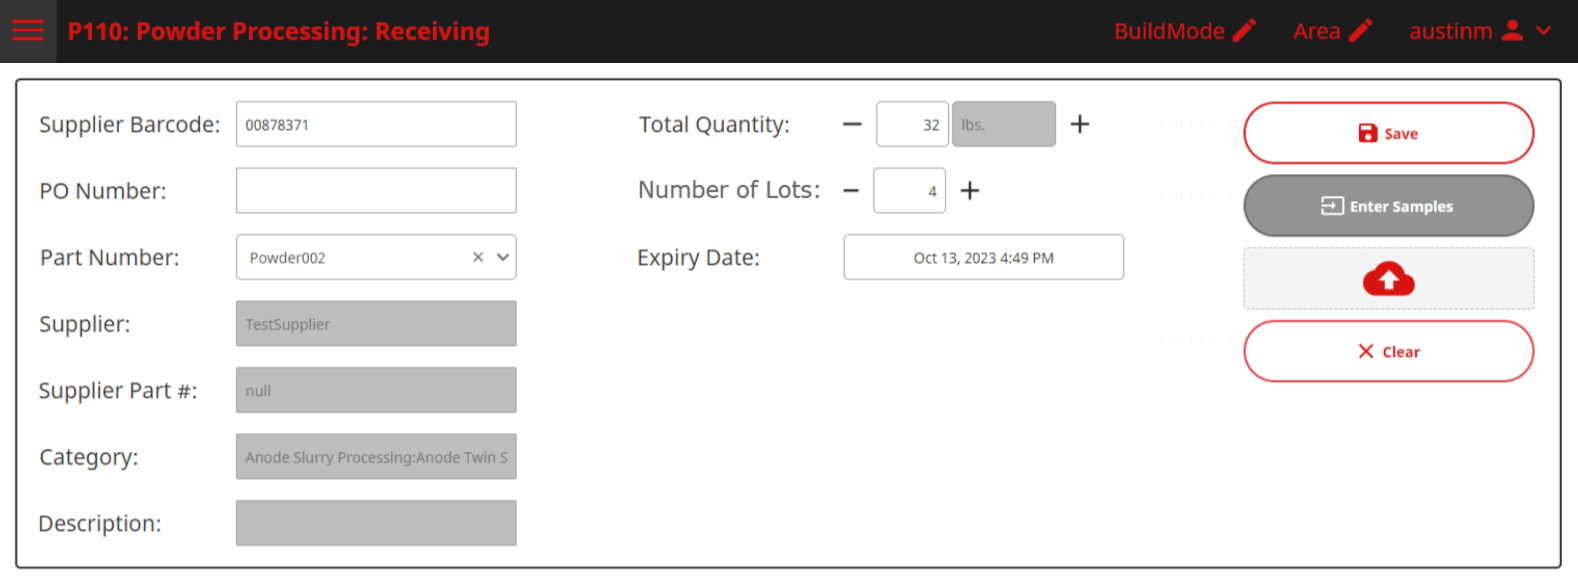The width and height of the screenshot is (1578, 583).
Task: Increase Total Quantity with the plus icon
Action: 1080,124
